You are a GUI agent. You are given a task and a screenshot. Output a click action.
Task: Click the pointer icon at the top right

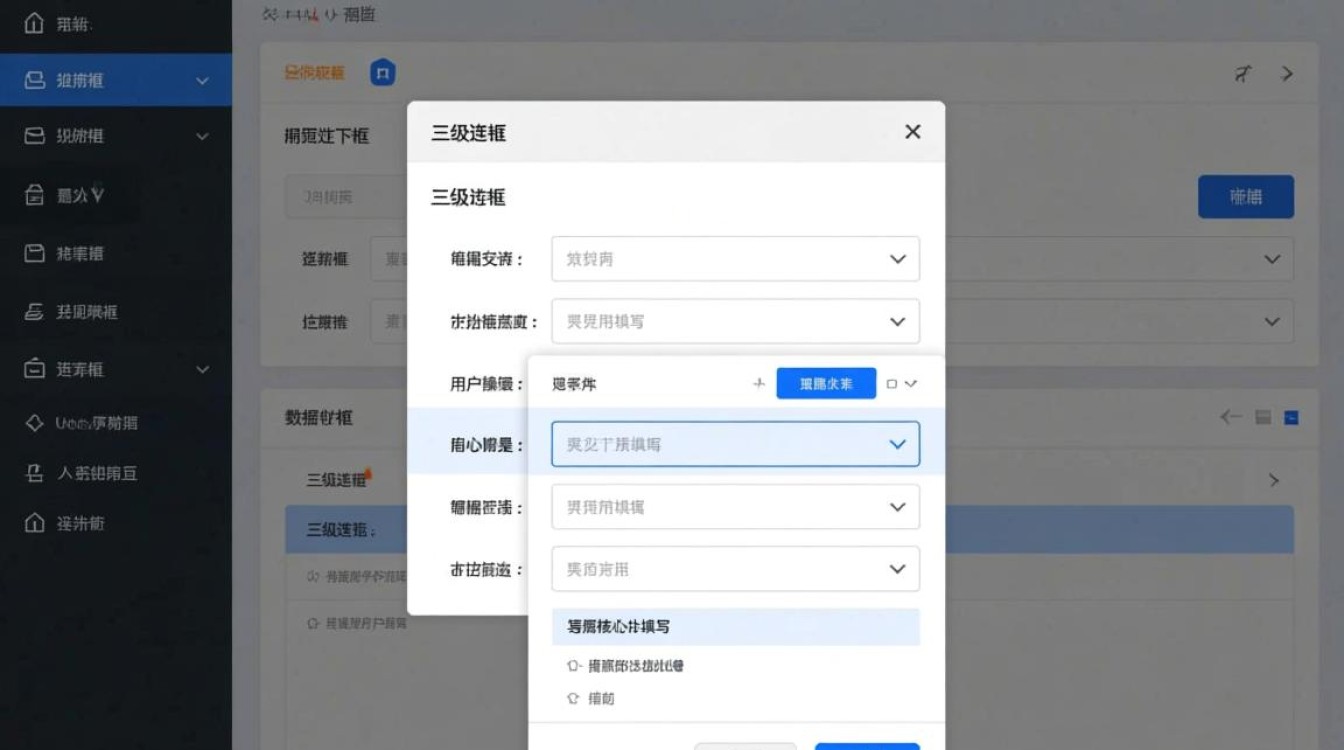point(1243,73)
